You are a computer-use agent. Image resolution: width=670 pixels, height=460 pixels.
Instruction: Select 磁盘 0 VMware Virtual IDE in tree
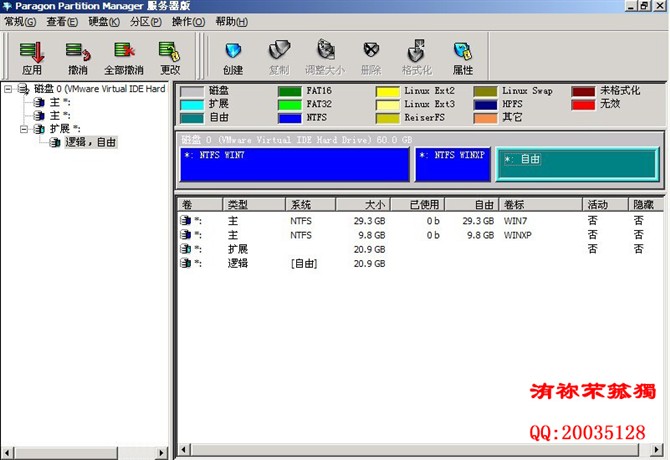click(x=99, y=89)
